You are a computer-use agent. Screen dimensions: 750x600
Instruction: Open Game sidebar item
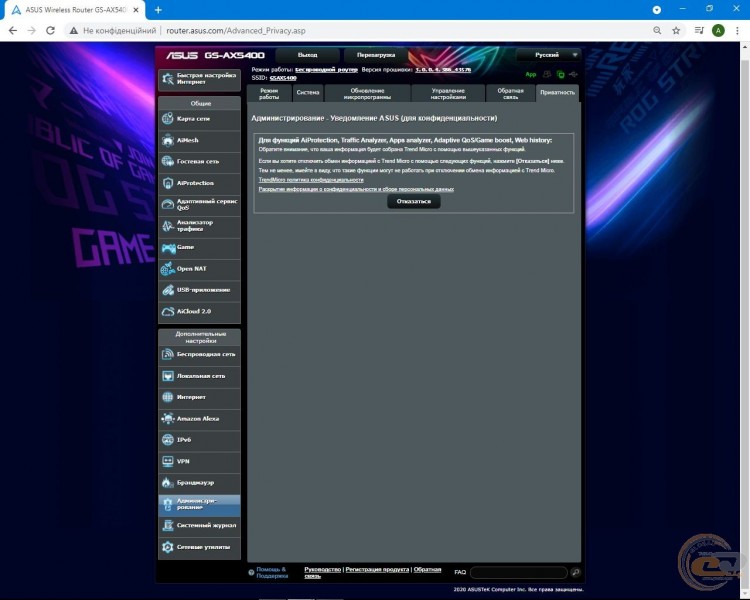point(199,247)
